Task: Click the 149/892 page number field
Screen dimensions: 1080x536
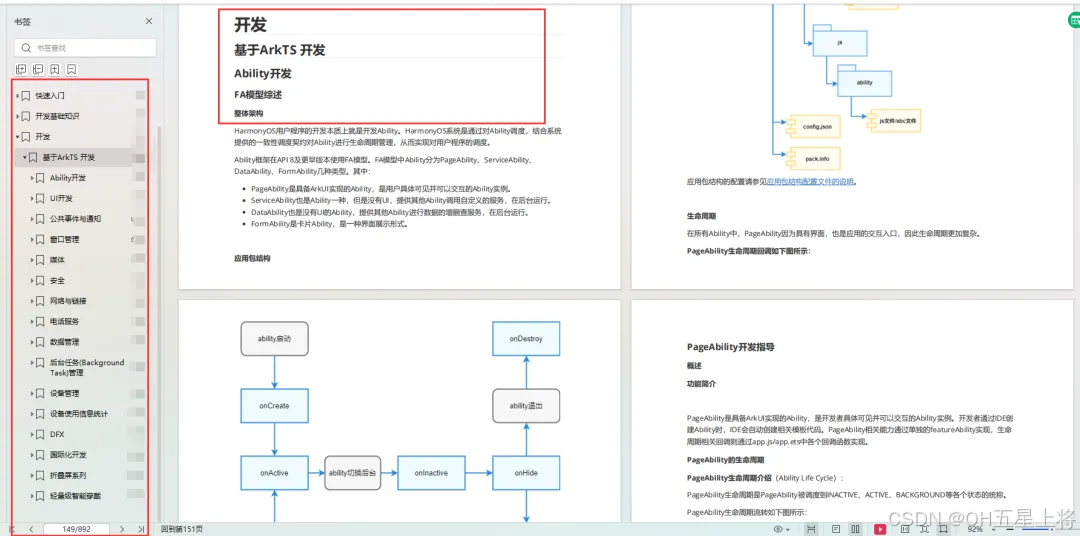Action: click(x=76, y=529)
